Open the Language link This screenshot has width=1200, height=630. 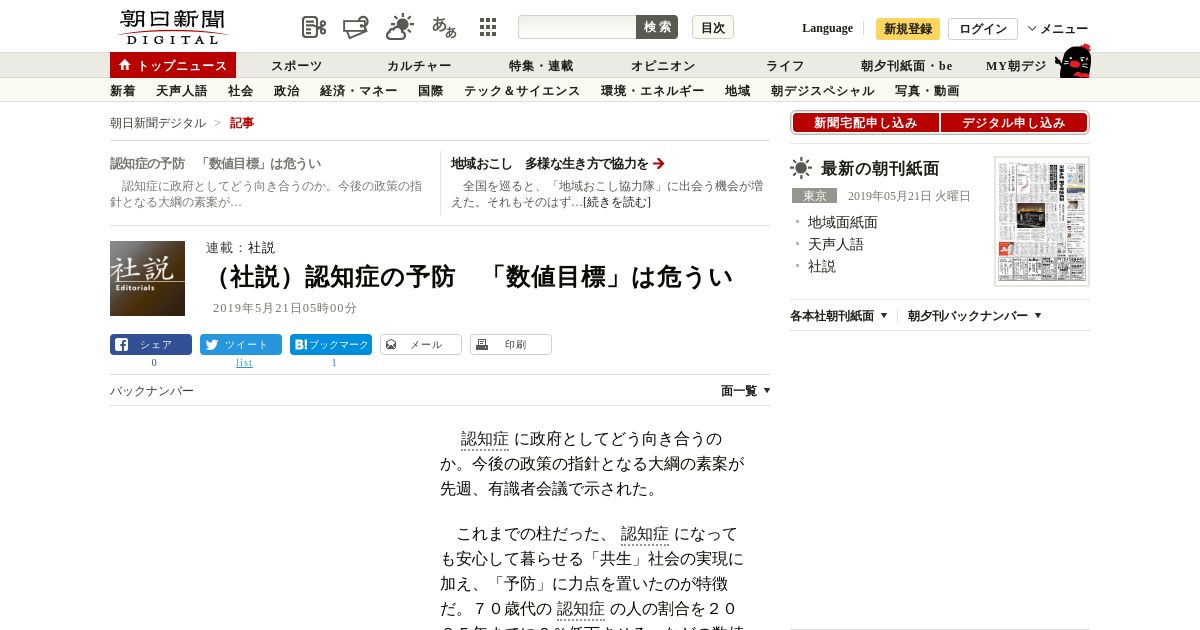click(x=827, y=28)
